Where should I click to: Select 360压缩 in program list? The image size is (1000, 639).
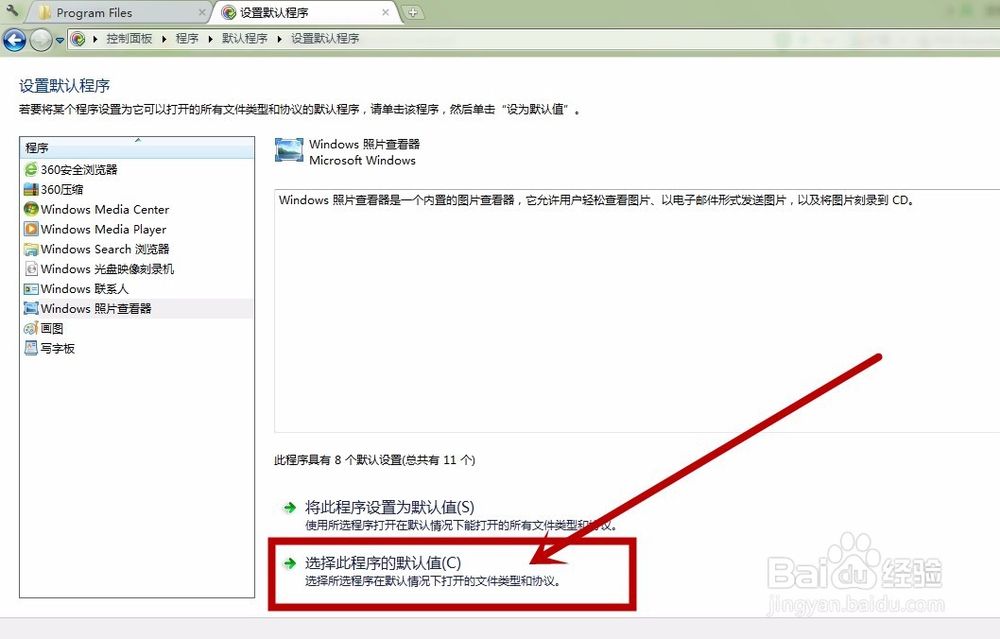pyautogui.click(x=137, y=189)
